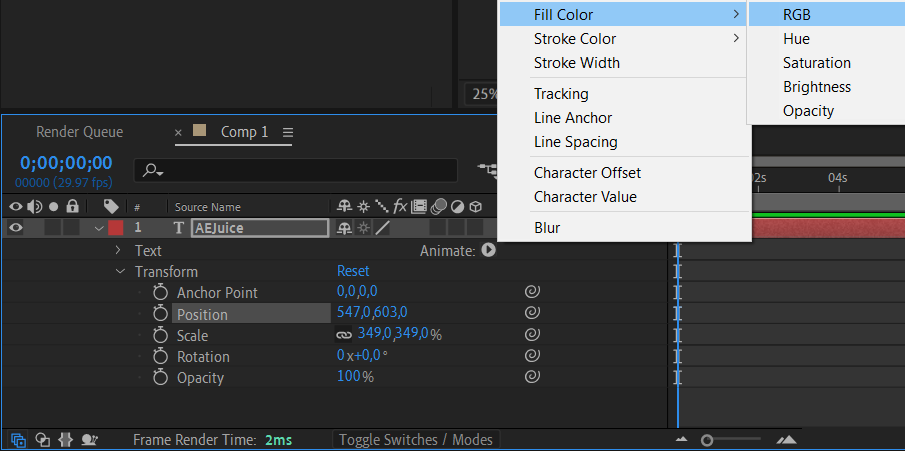This screenshot has height=451, width=905.
Task: Click the layer search input field
Action: click(300, 170)
